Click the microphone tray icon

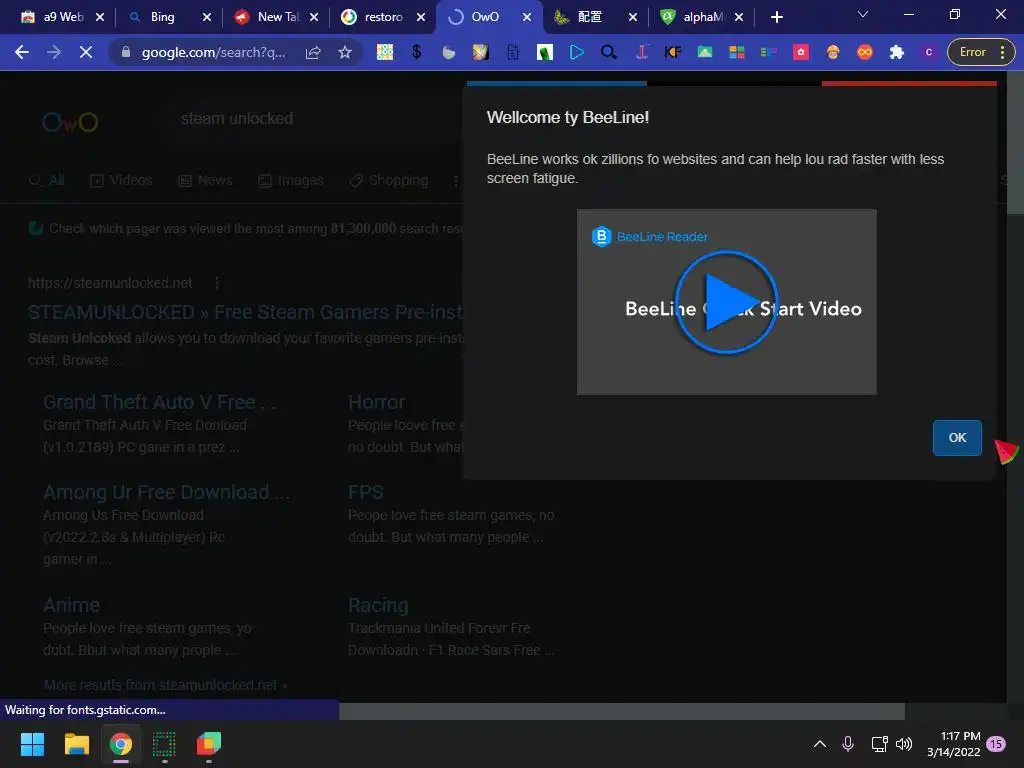pos(848,744)
